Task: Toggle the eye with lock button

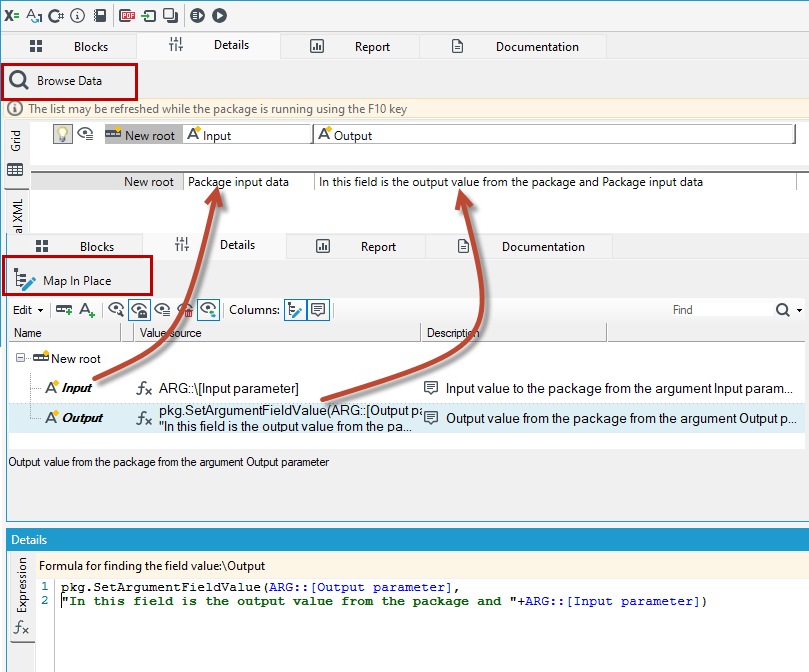Action: (140, 310)
